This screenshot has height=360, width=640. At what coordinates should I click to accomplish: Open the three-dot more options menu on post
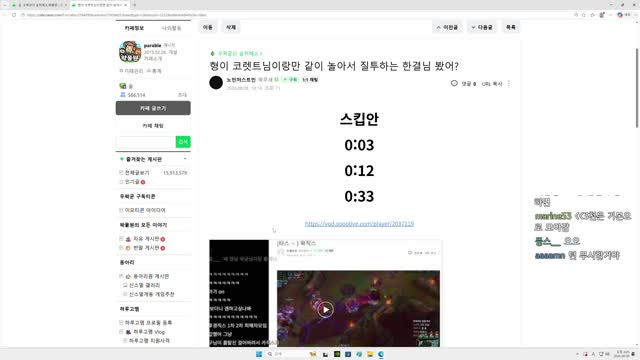point(509,83)
